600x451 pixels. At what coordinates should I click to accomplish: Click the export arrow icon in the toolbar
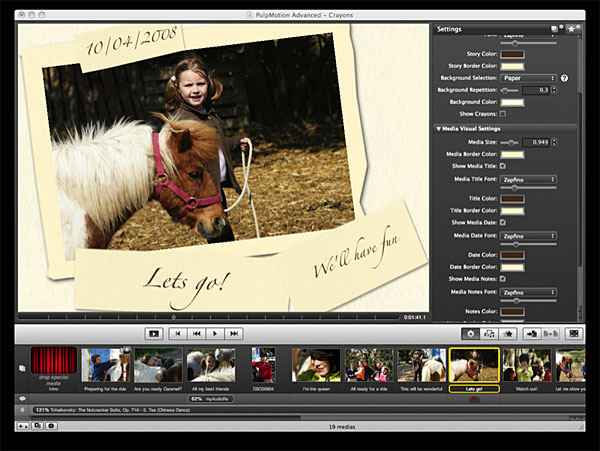click(x=532, y=334)
